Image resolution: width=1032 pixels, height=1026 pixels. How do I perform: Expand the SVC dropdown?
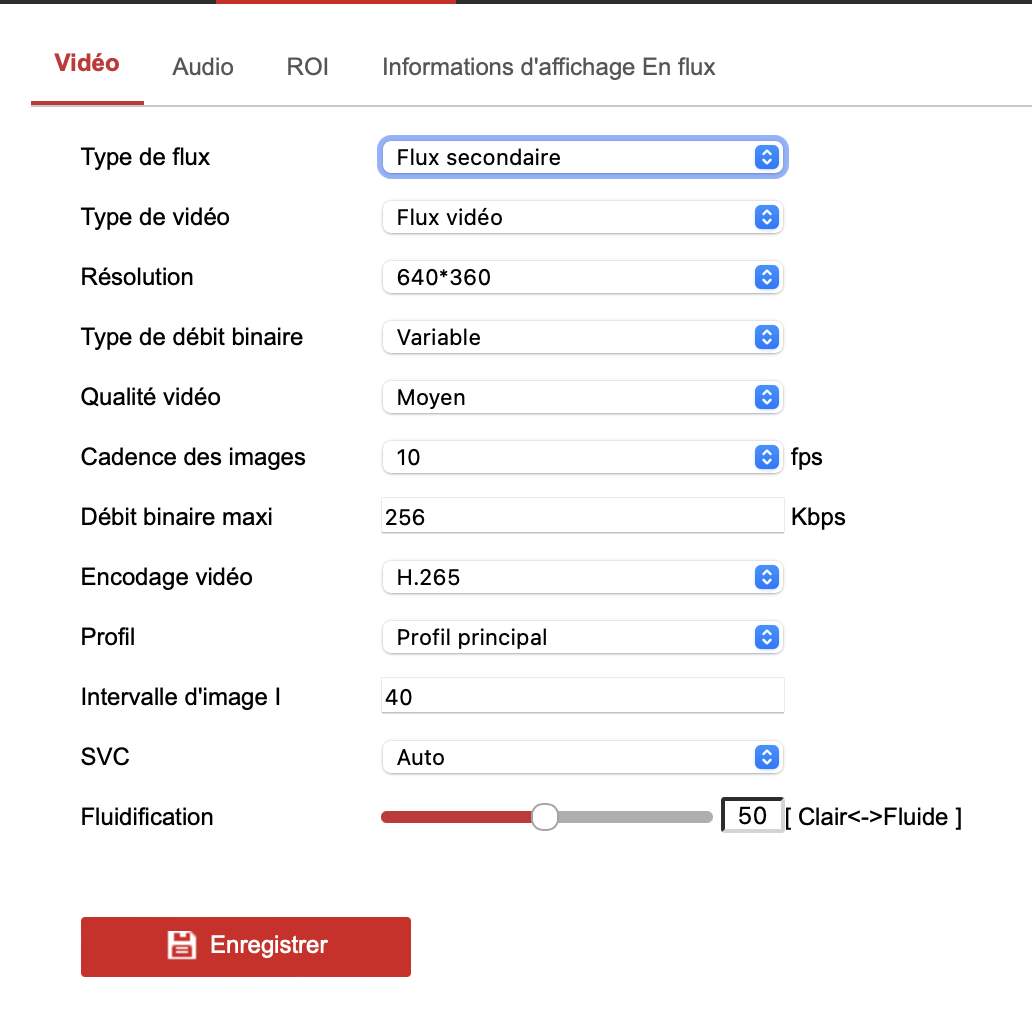pos(582,757)
